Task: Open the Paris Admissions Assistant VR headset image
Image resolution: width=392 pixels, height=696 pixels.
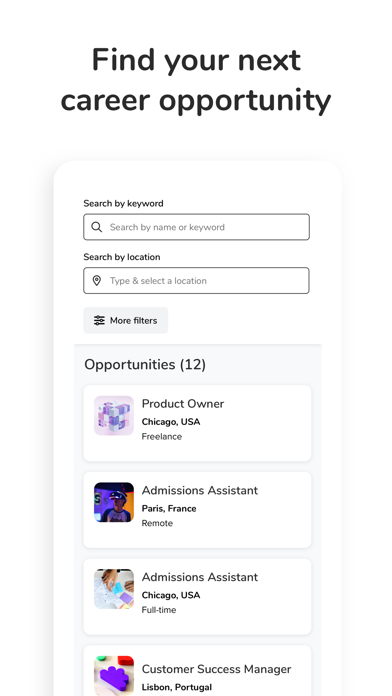Action: pos(114,502)
